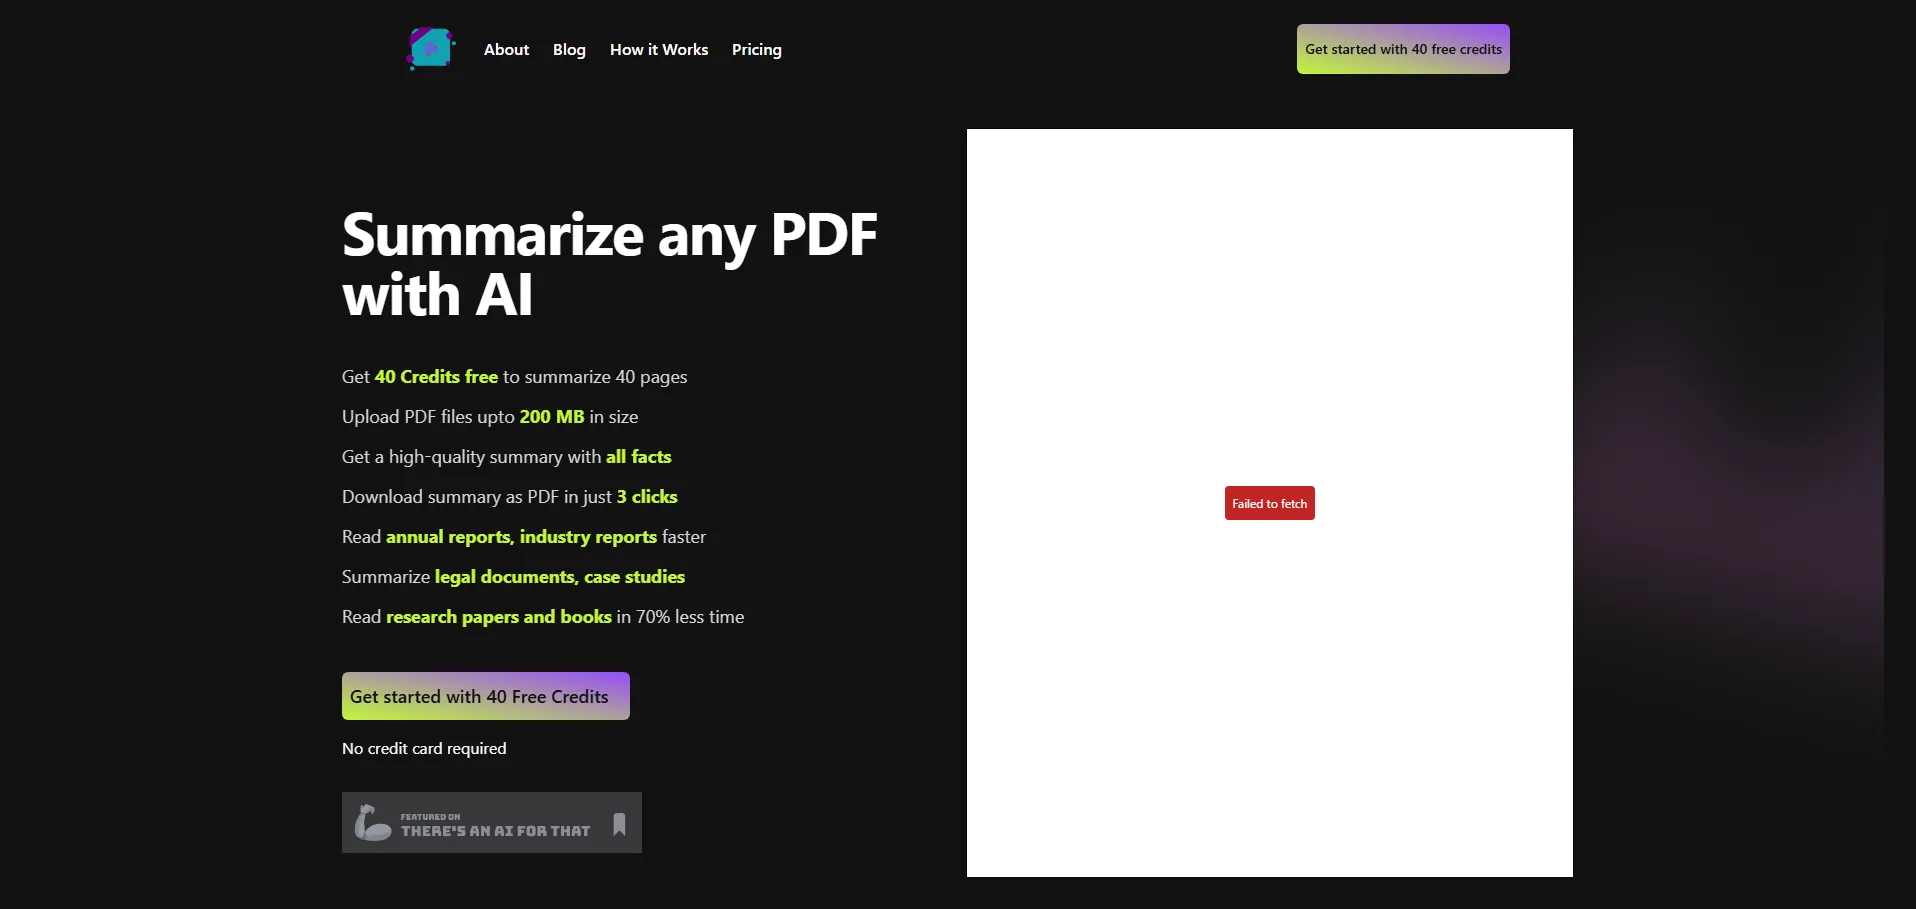
Task: Click the 'Summarize any PDF with AI' heading
Action: point(608,264)
